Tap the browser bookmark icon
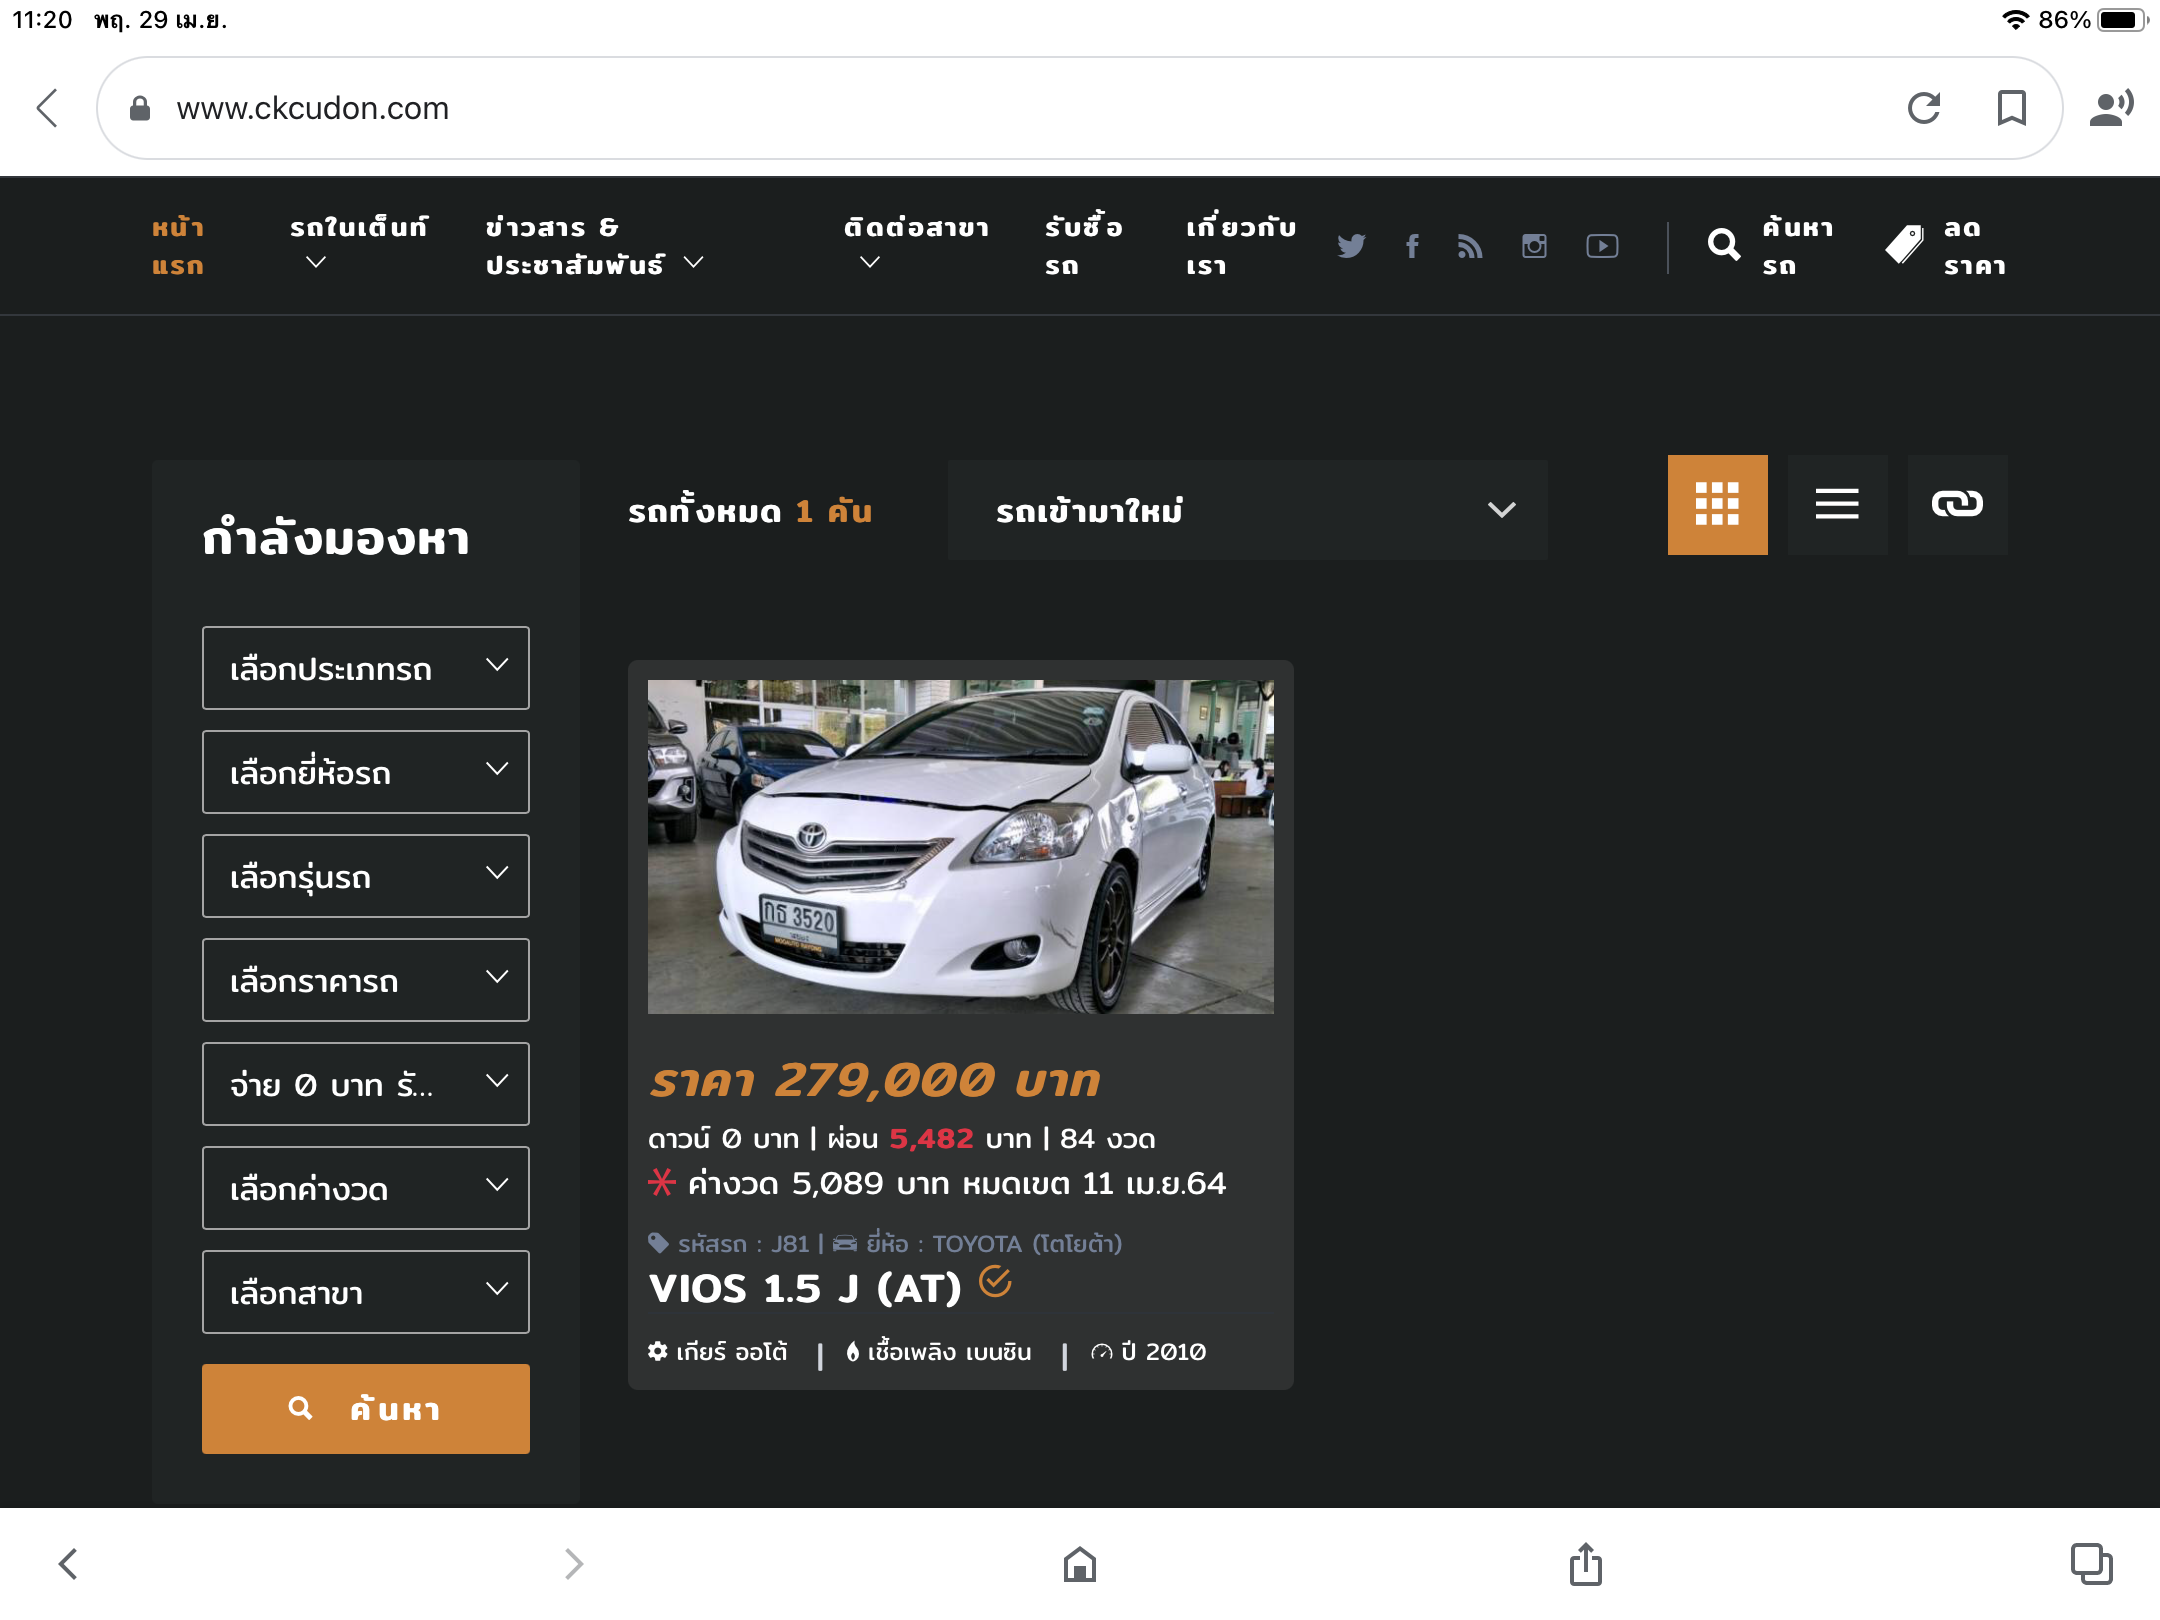 click(x=2011, y=108)
